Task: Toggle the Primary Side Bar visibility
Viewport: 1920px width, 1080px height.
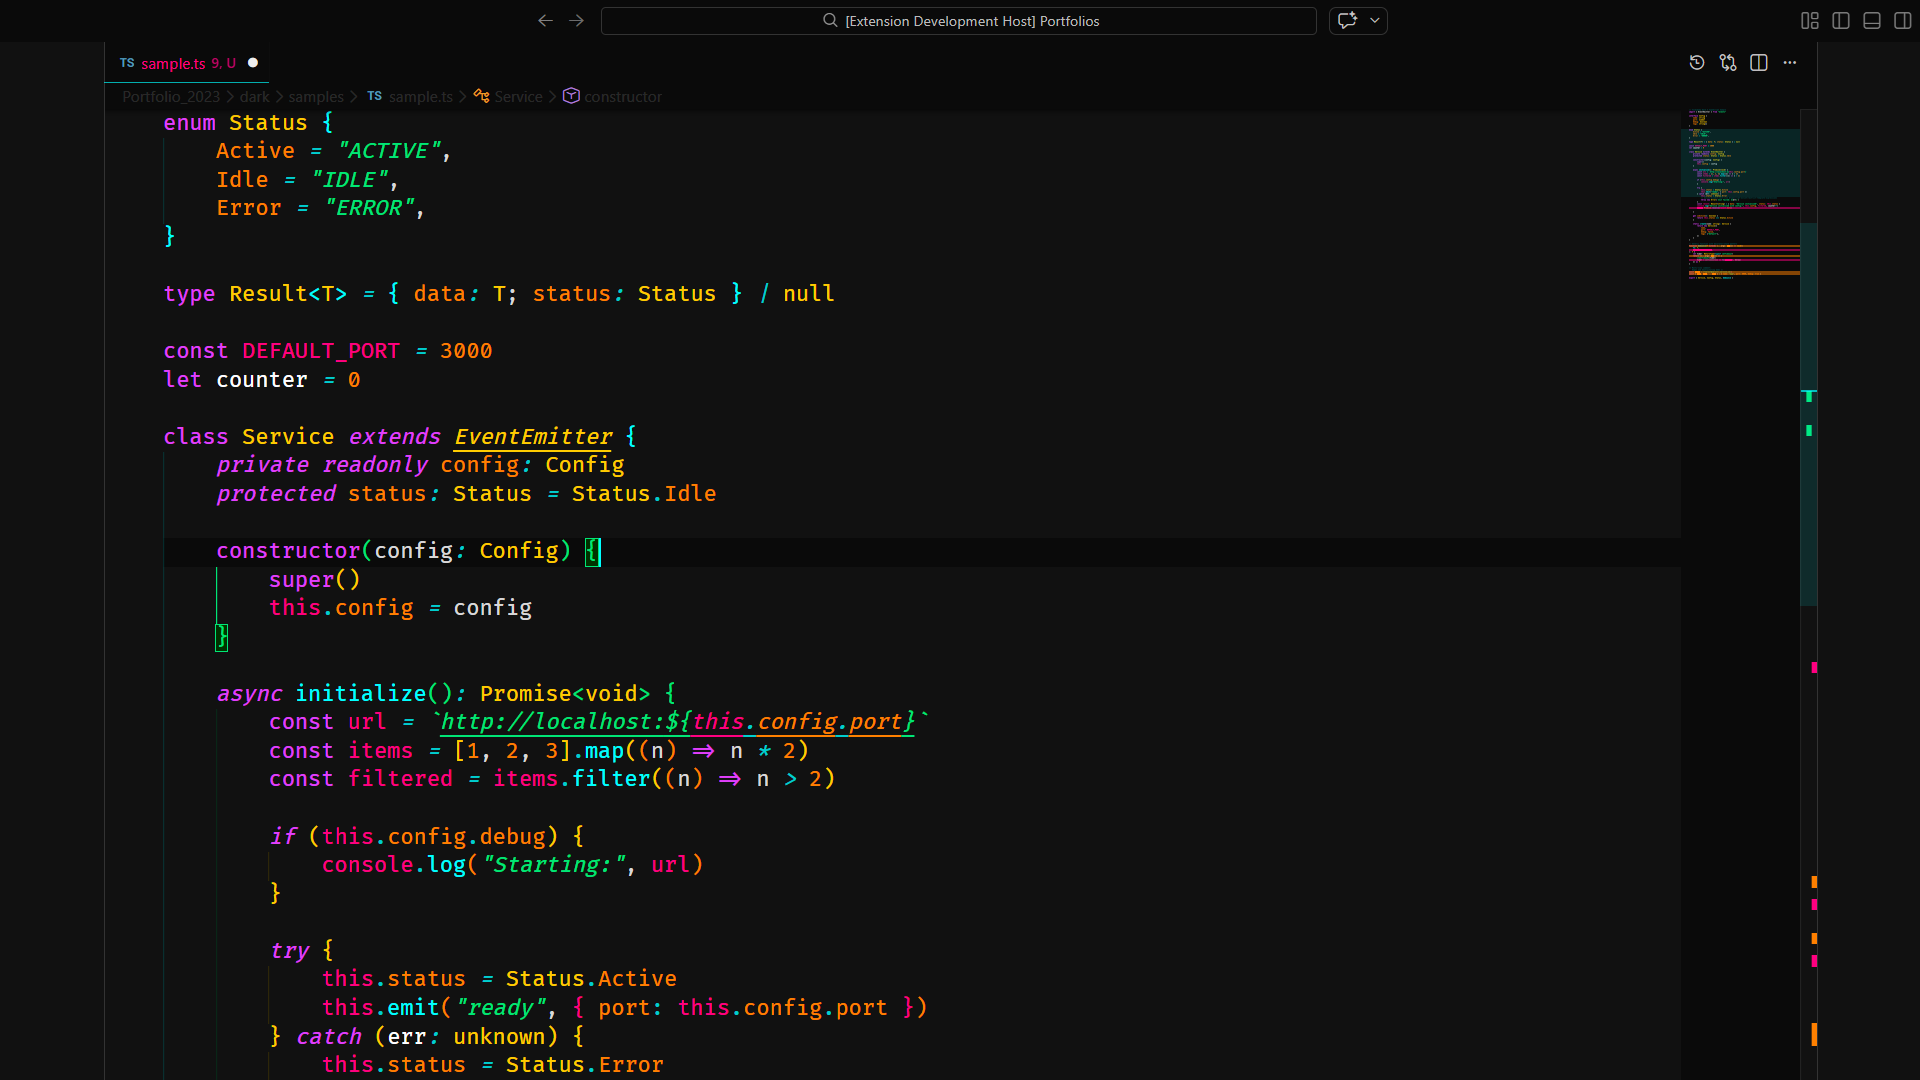Action: point(1840,20)
